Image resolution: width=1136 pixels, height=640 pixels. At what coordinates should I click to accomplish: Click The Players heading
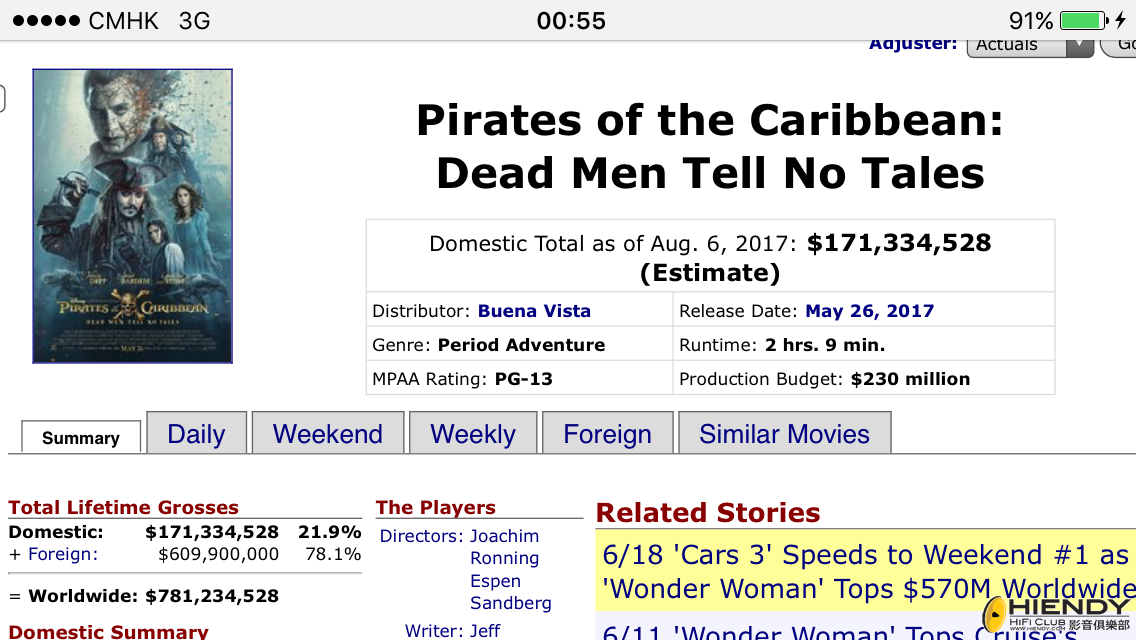coord(435,507)
